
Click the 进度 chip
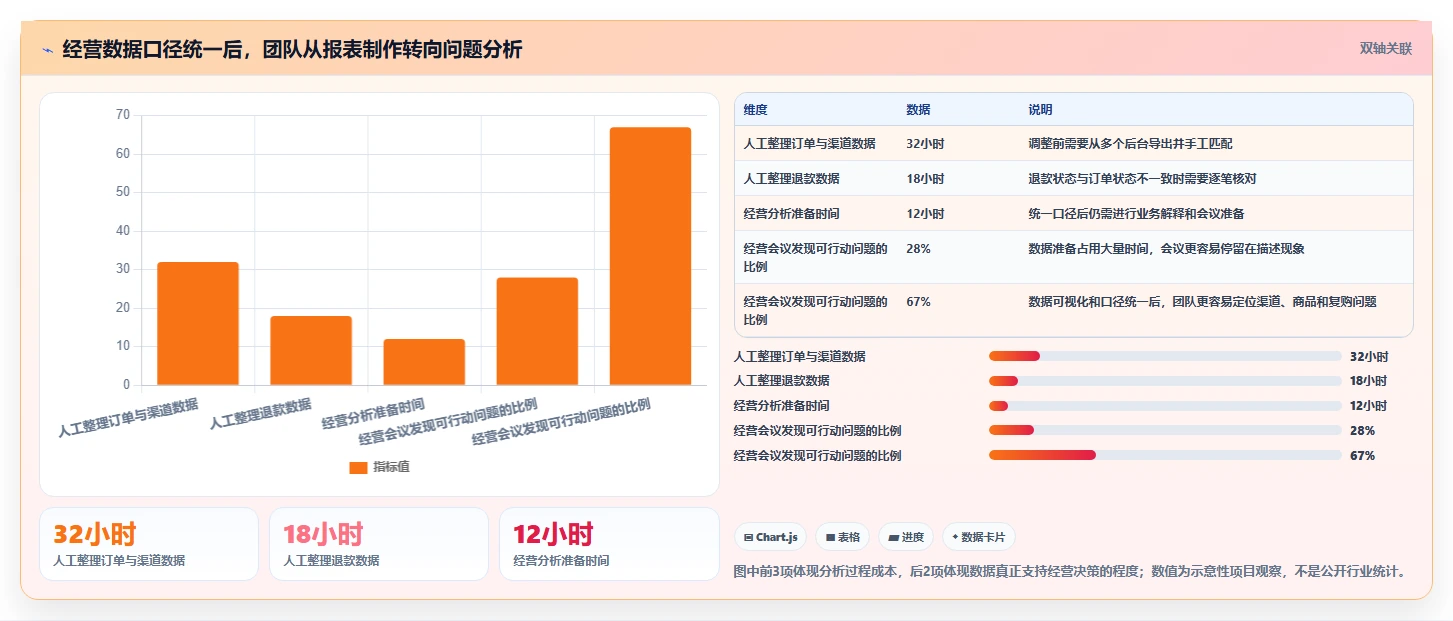coord(906,537)
